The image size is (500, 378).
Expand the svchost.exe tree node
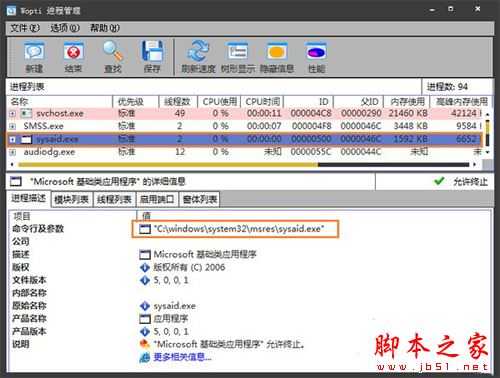pos(12,114)
